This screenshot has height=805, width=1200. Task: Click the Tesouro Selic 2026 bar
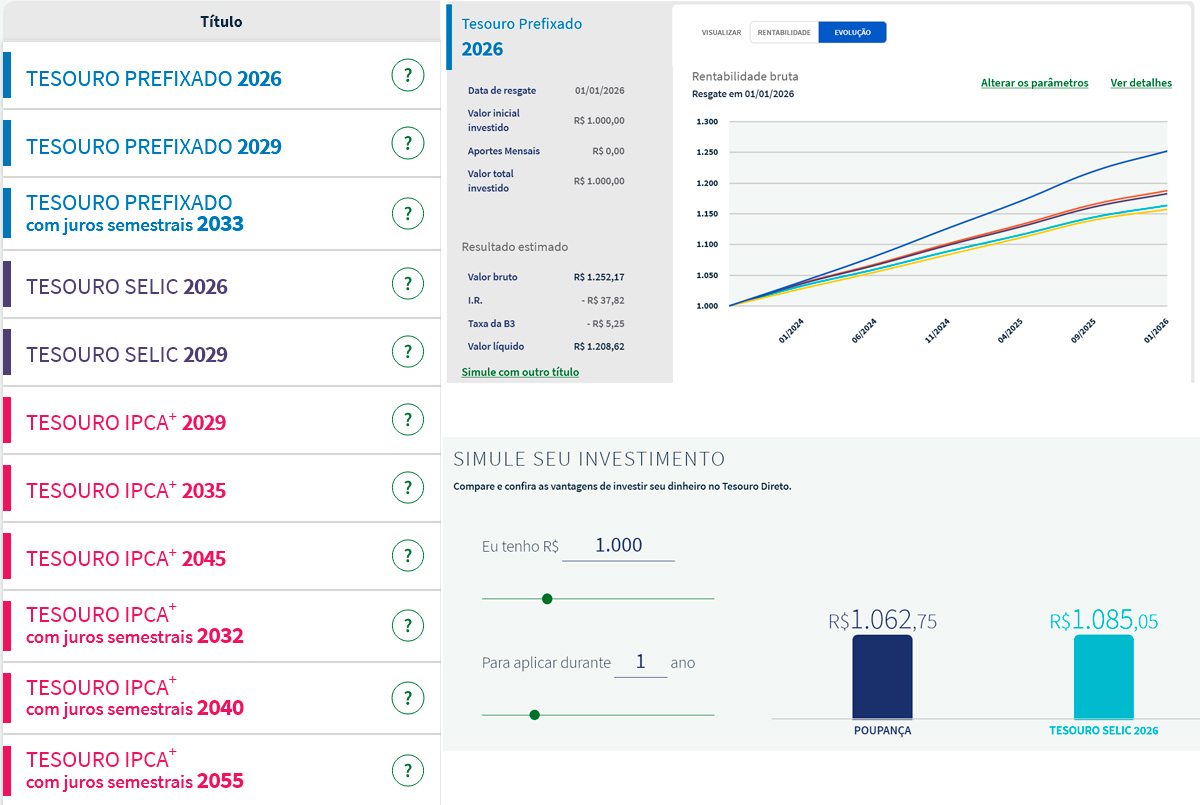tap(1104, 677)
